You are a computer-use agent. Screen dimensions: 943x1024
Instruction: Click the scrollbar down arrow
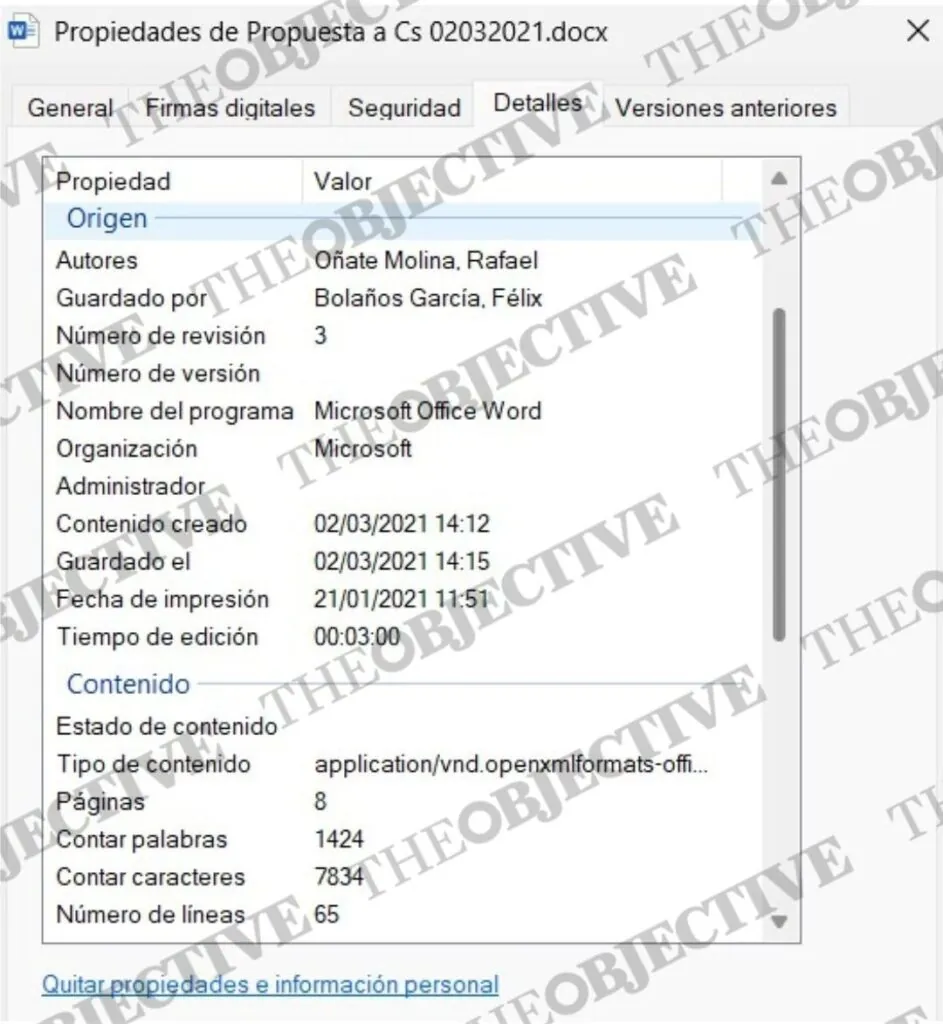point(779,920)
